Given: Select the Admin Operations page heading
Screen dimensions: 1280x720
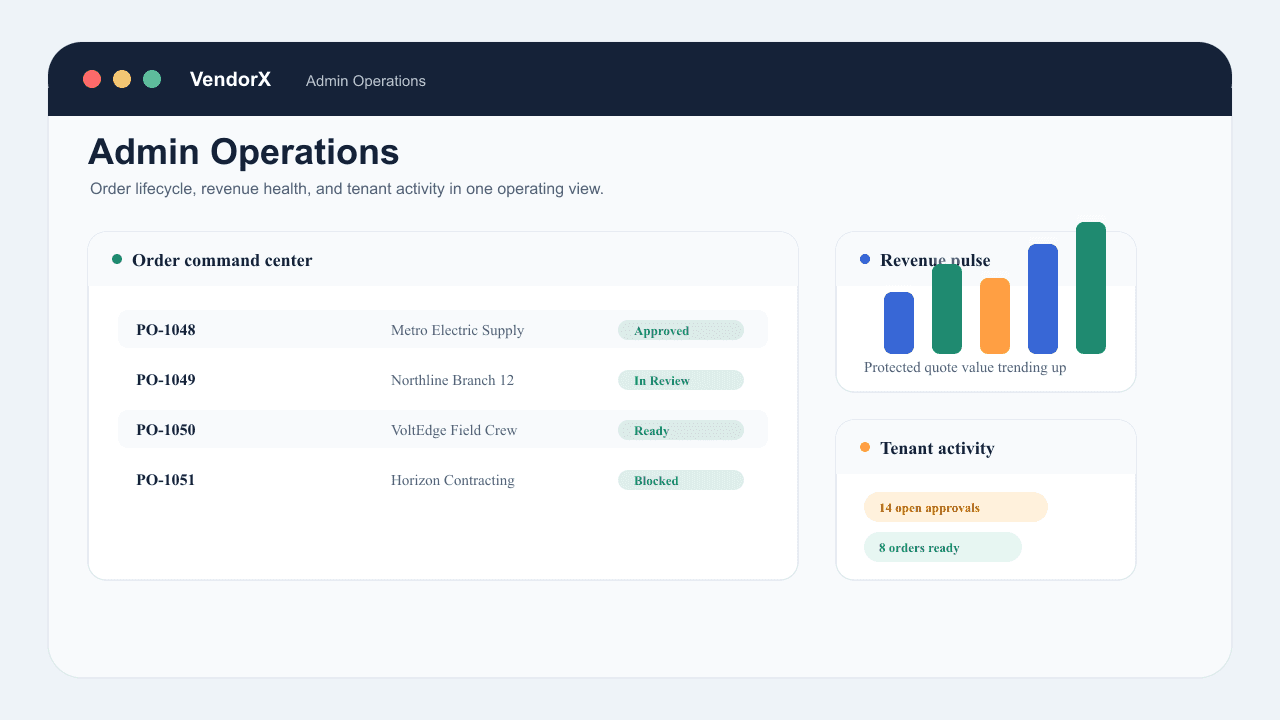Looking at the screenshot, I should [244, 152].
